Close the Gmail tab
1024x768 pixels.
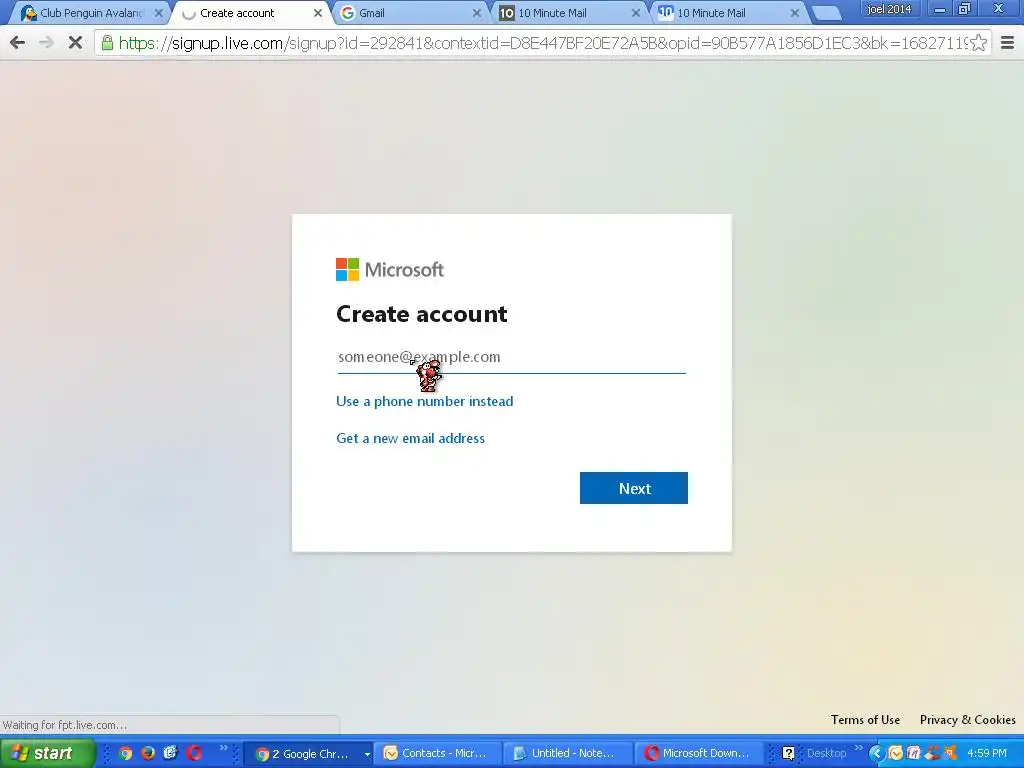pyautogui.click(x=477, y=13)
